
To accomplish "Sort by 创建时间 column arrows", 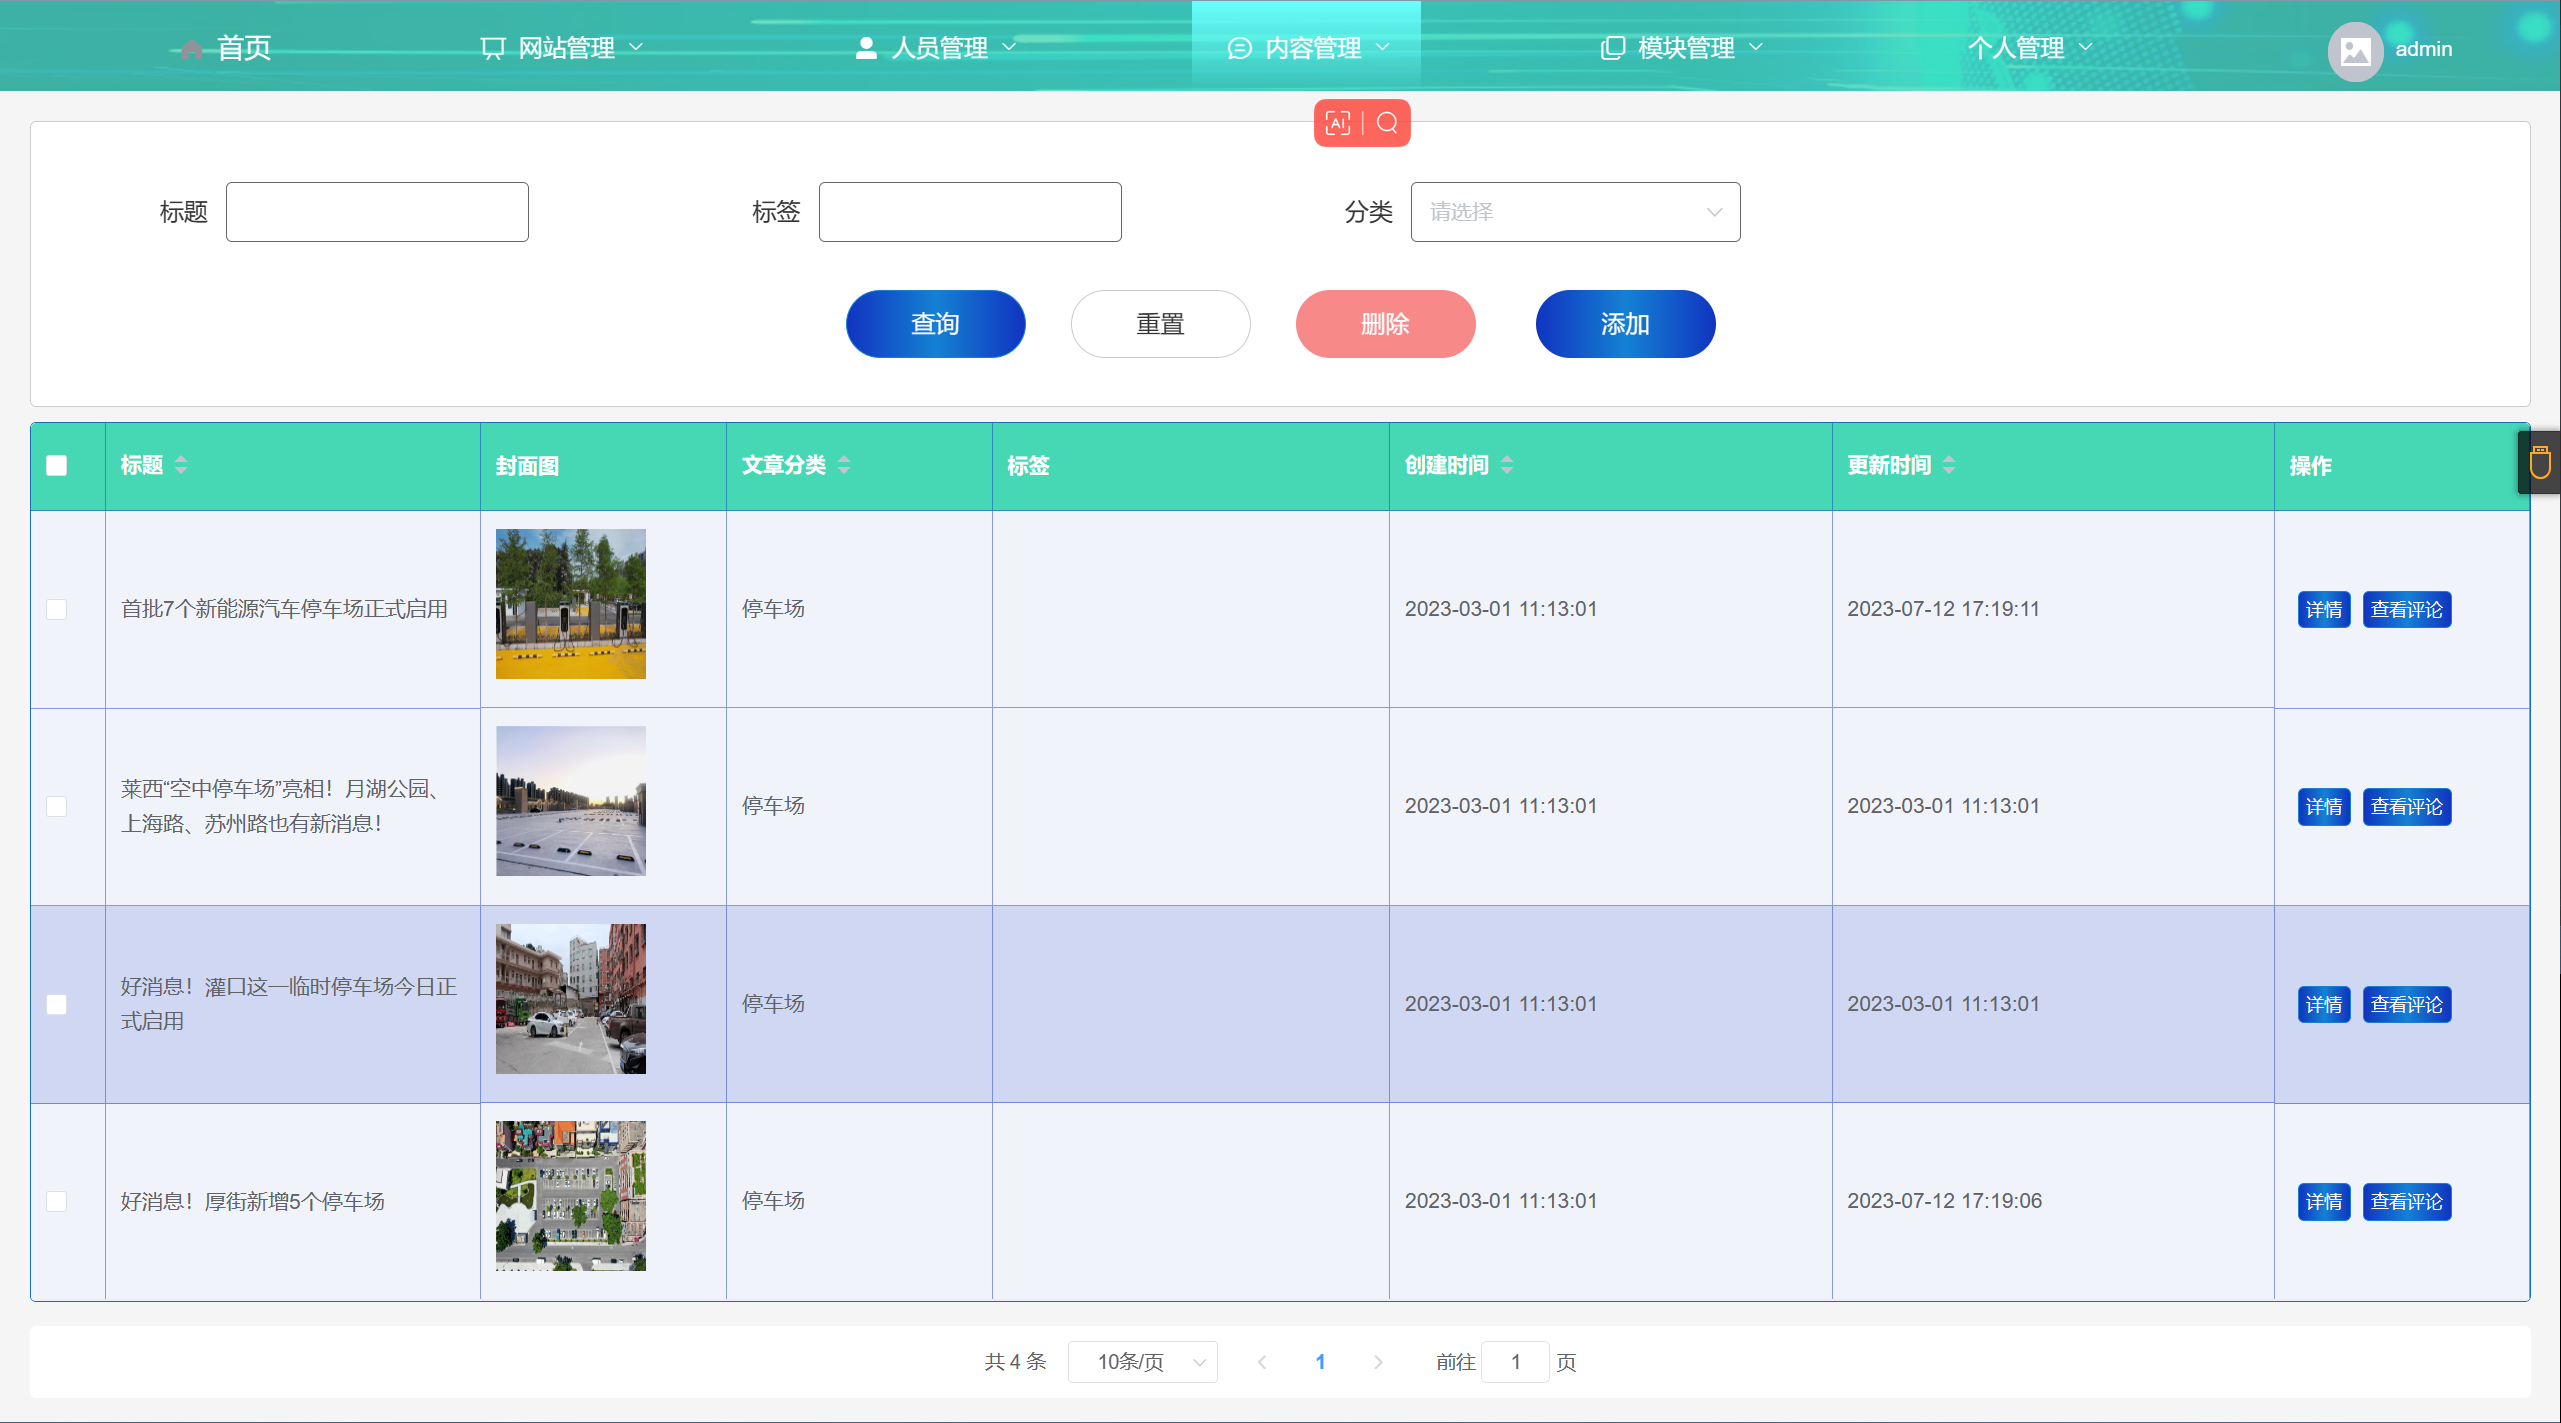I will point(1507,465).
